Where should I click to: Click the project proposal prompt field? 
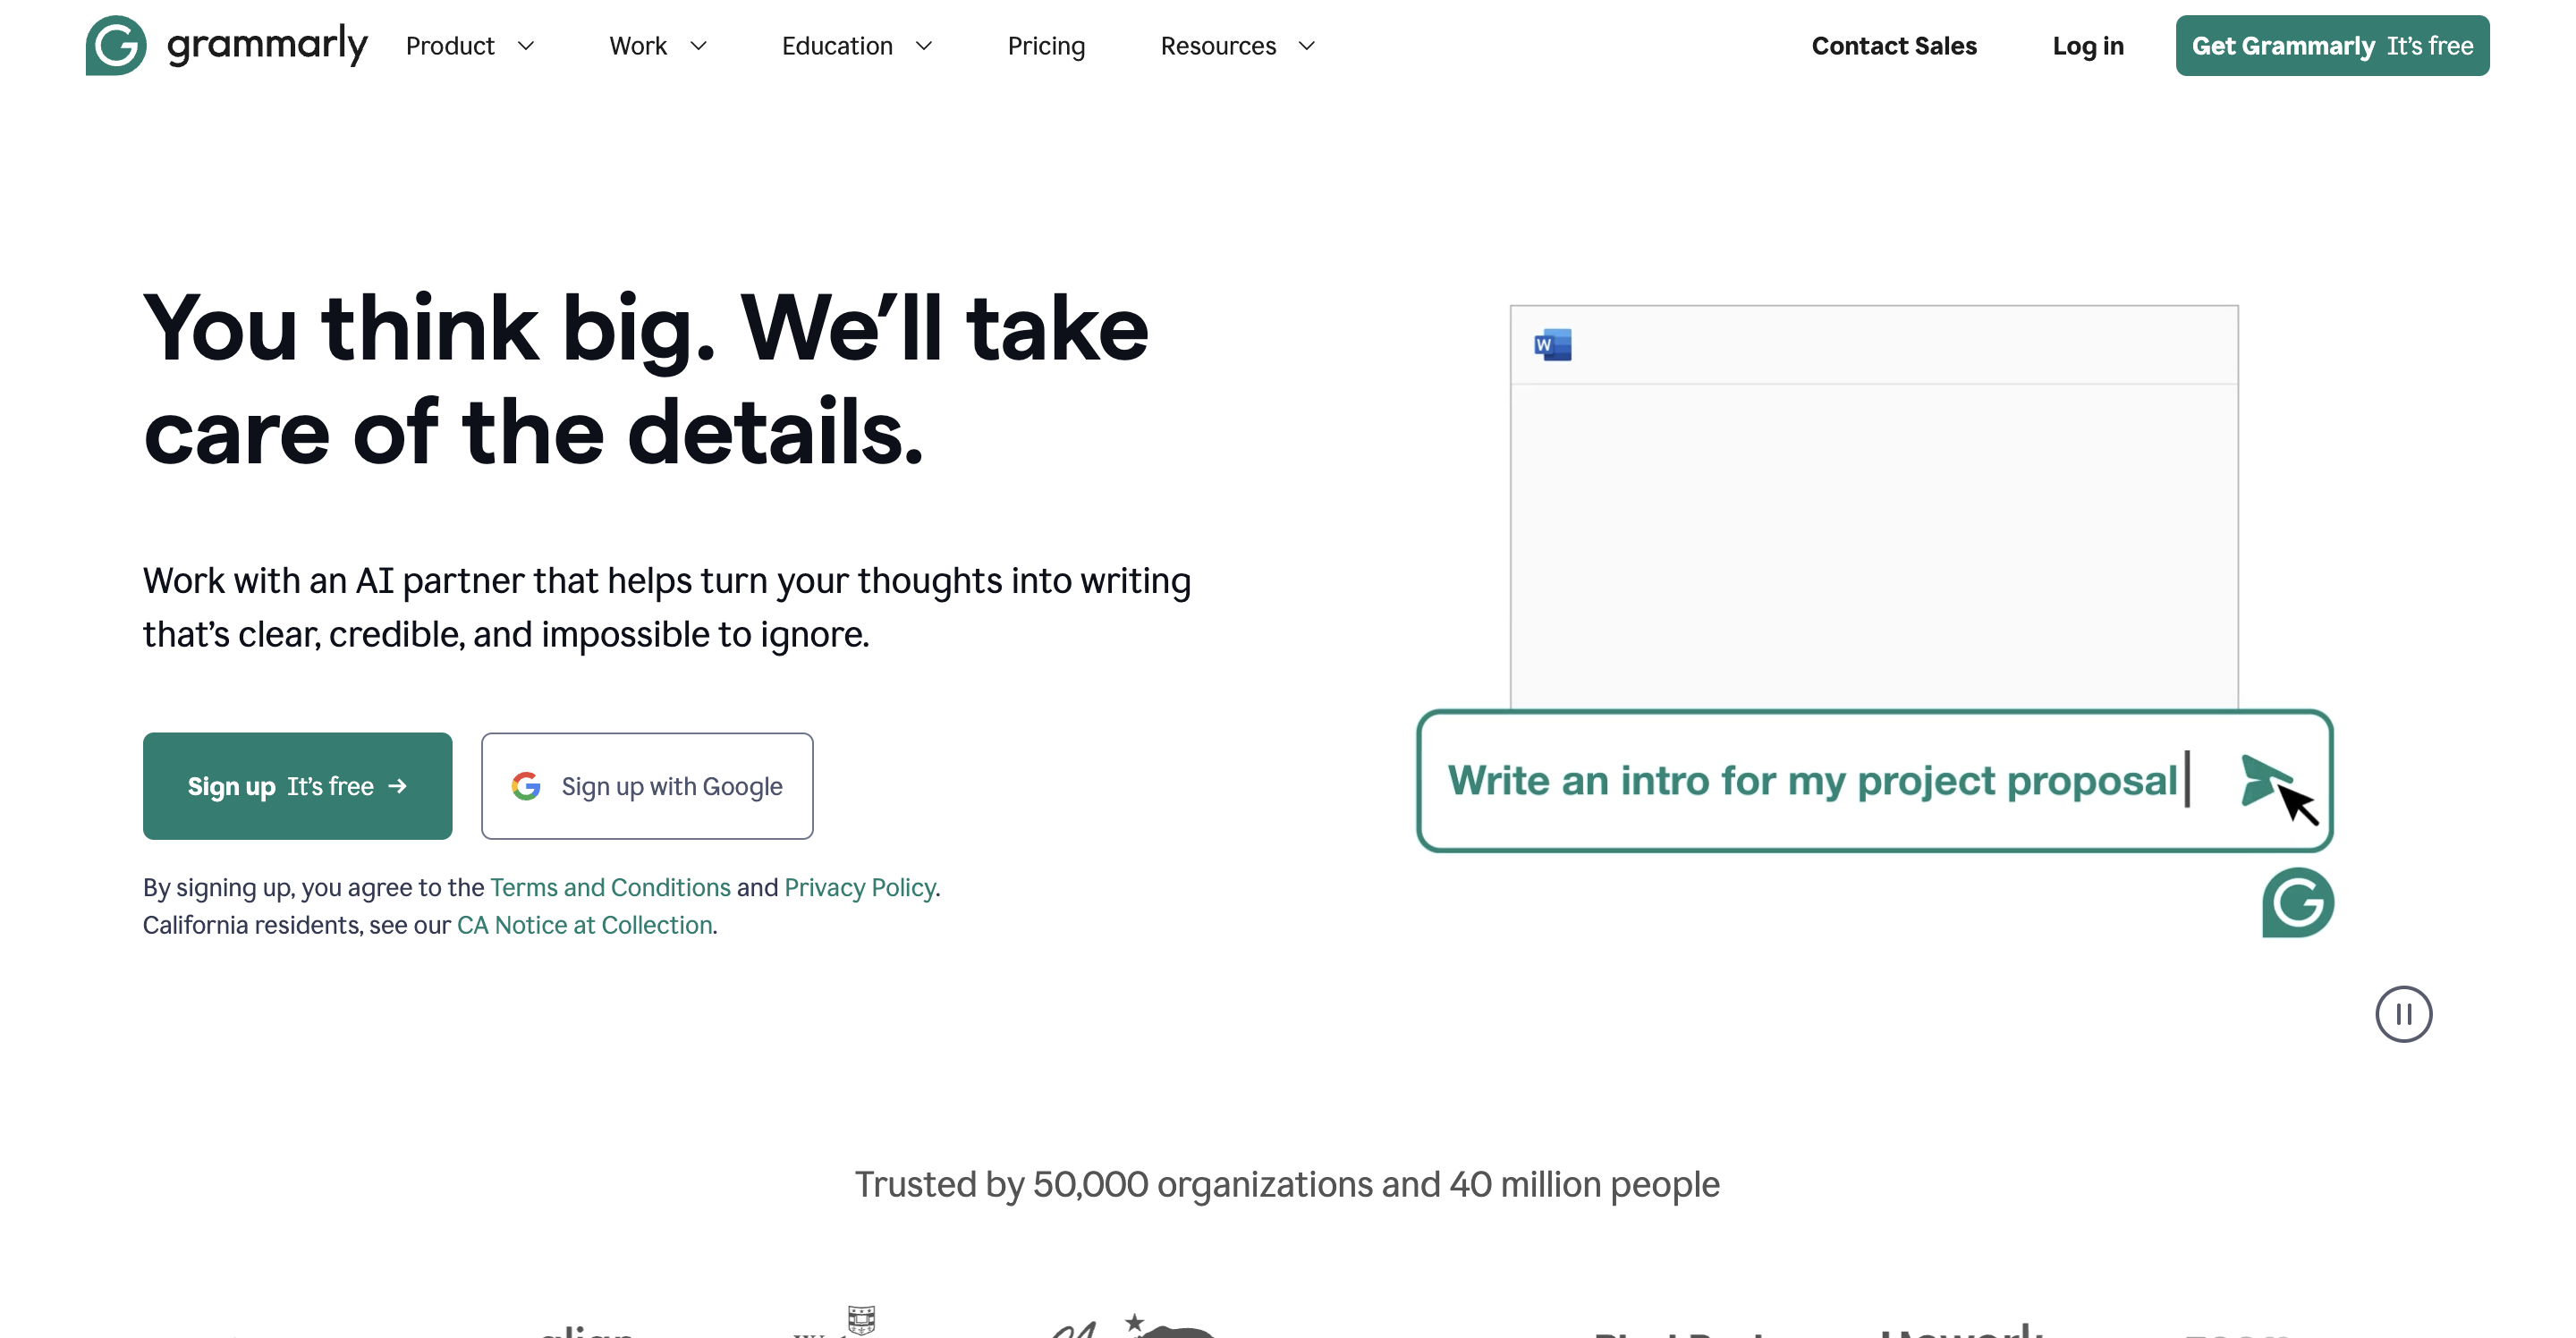coord(1875,781)
